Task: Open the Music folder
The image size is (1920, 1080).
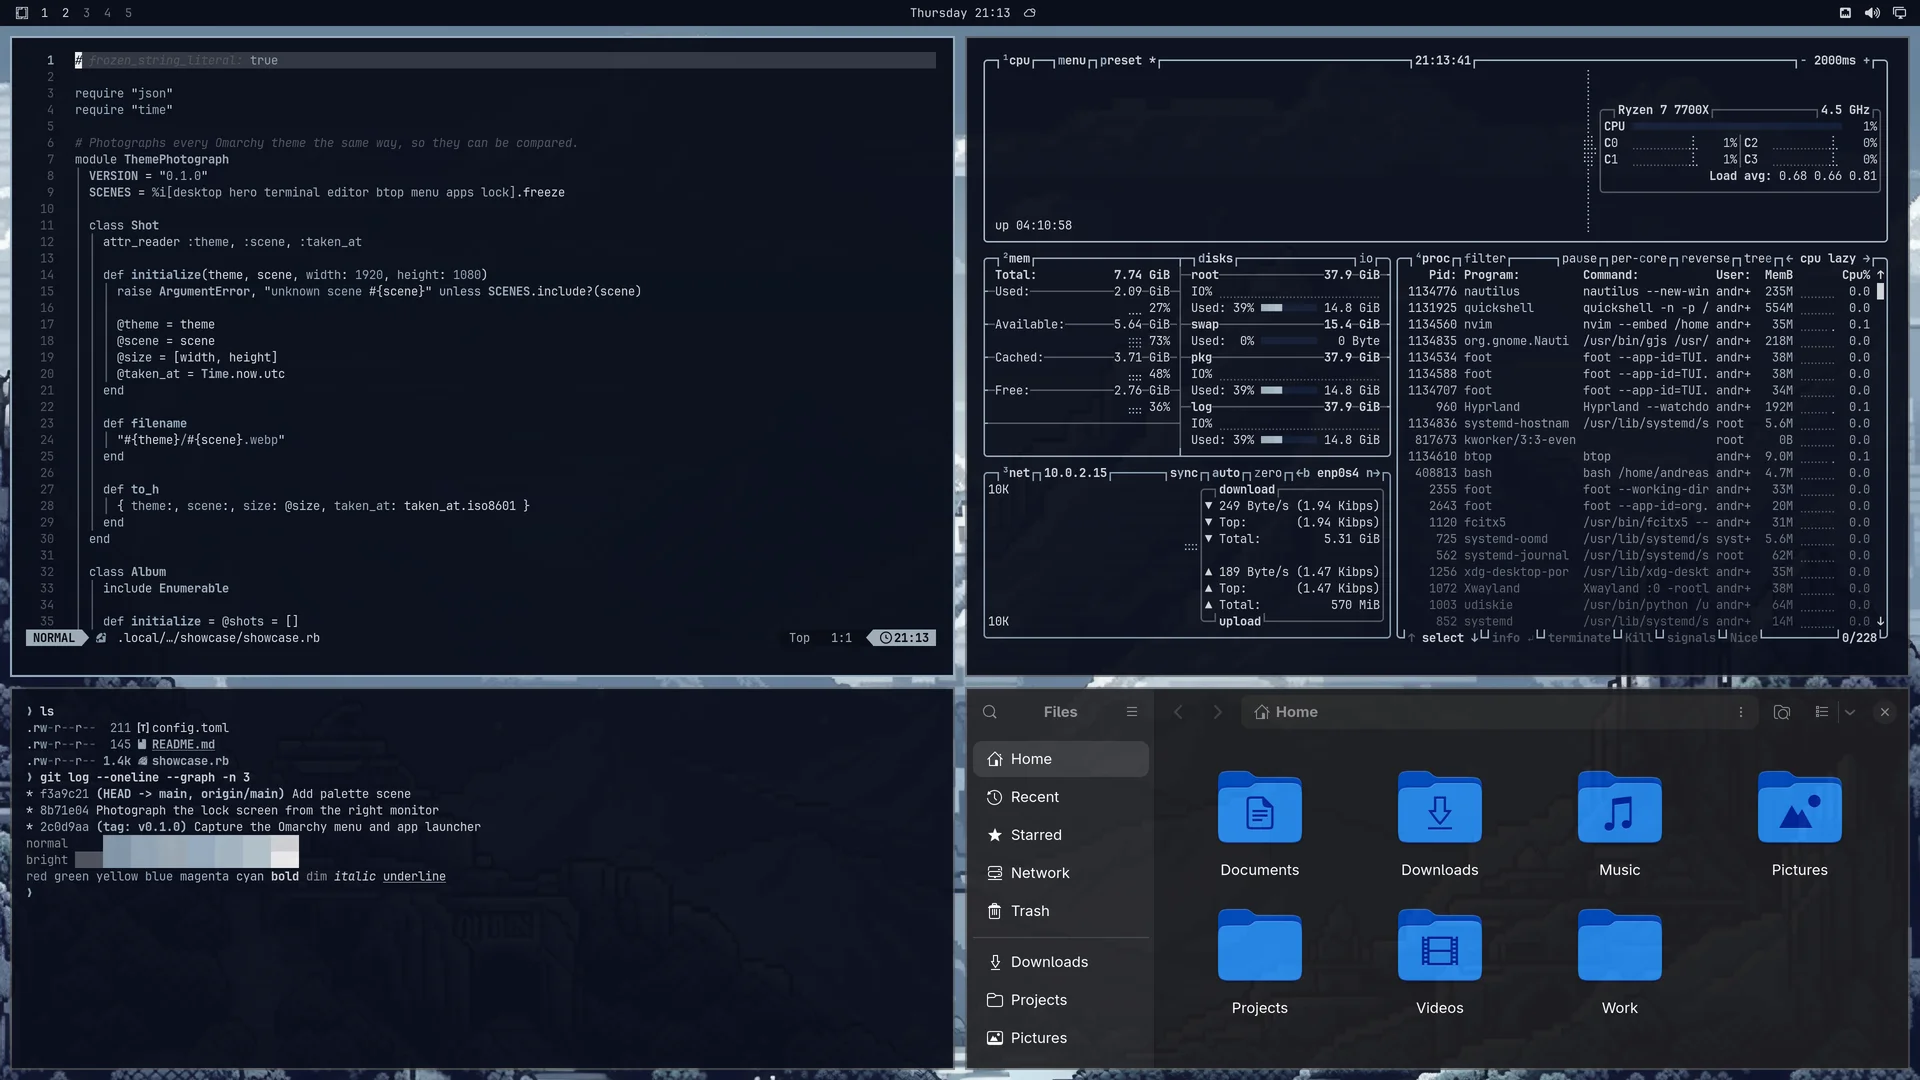Action: click(1619, 825)
